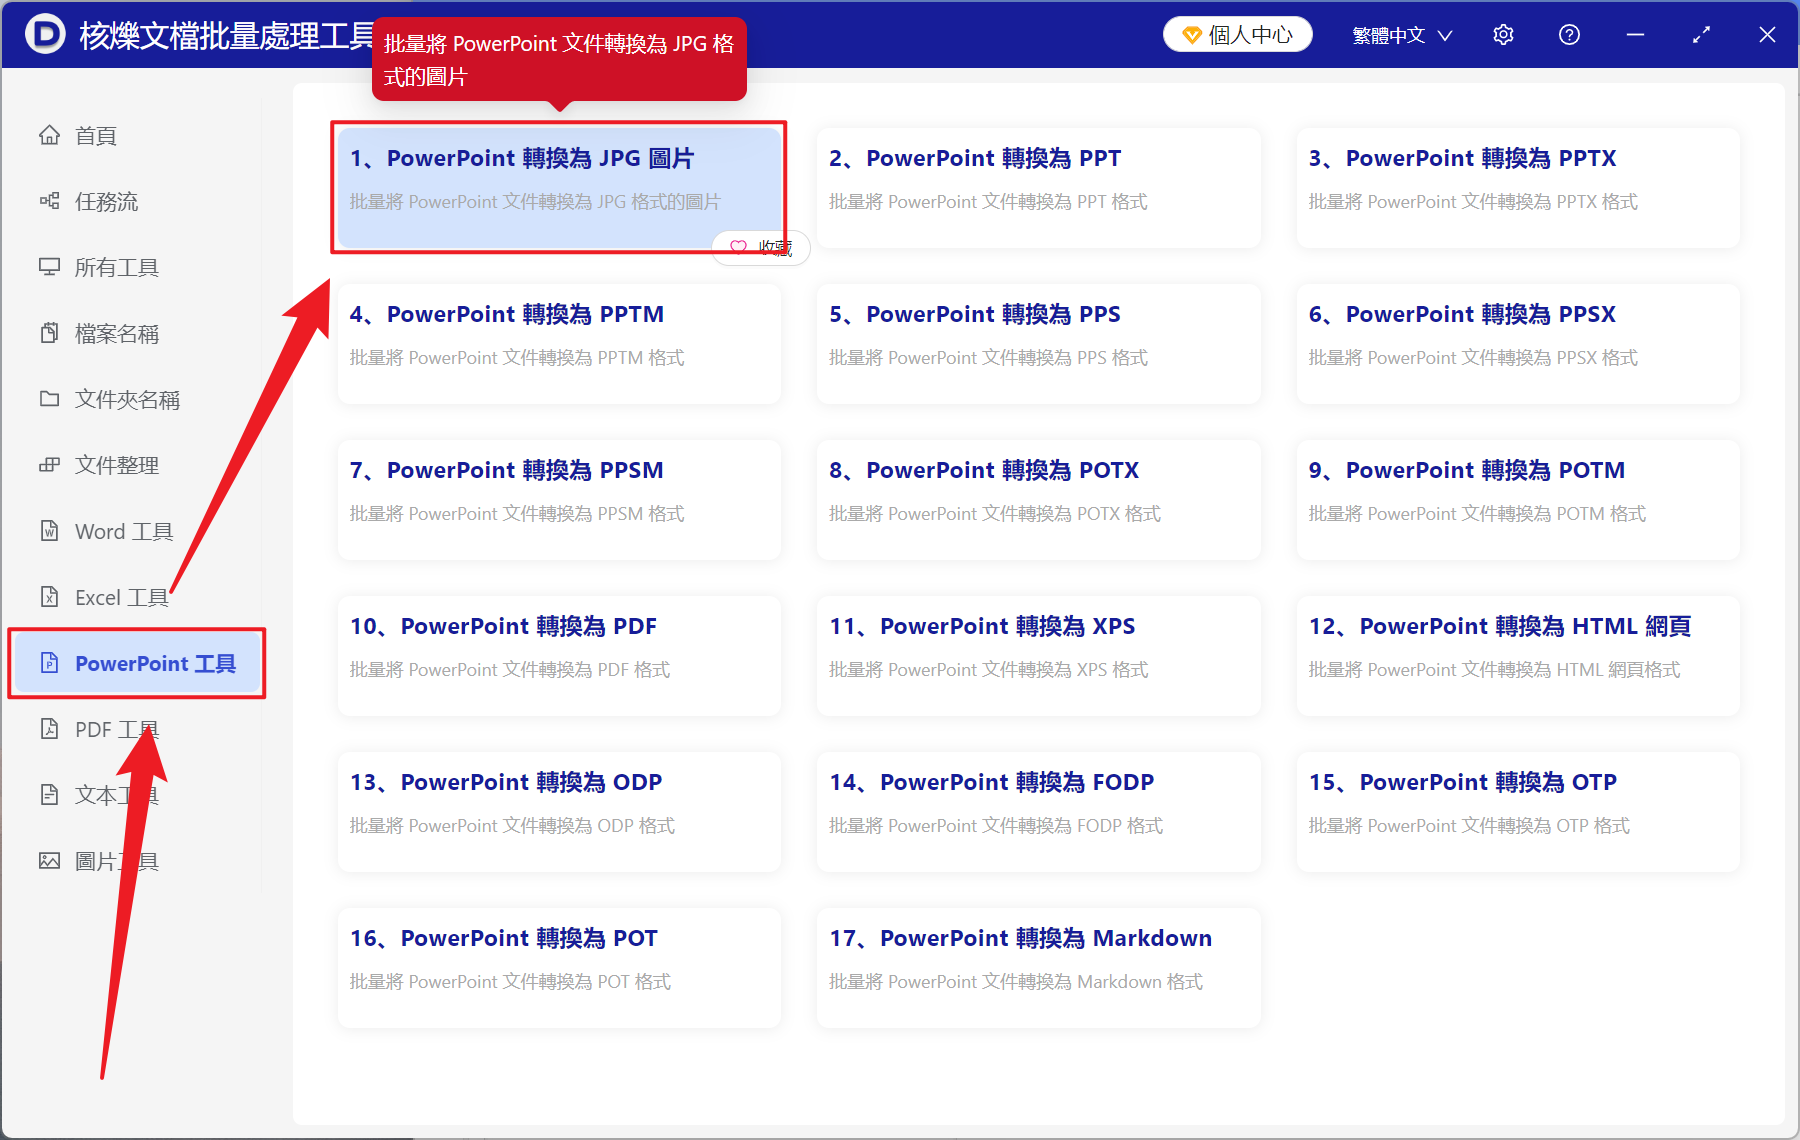Click the task flow icon beside 任務流
The height and width of the screenshot is (1140, 1800).
tap(49, 201)
